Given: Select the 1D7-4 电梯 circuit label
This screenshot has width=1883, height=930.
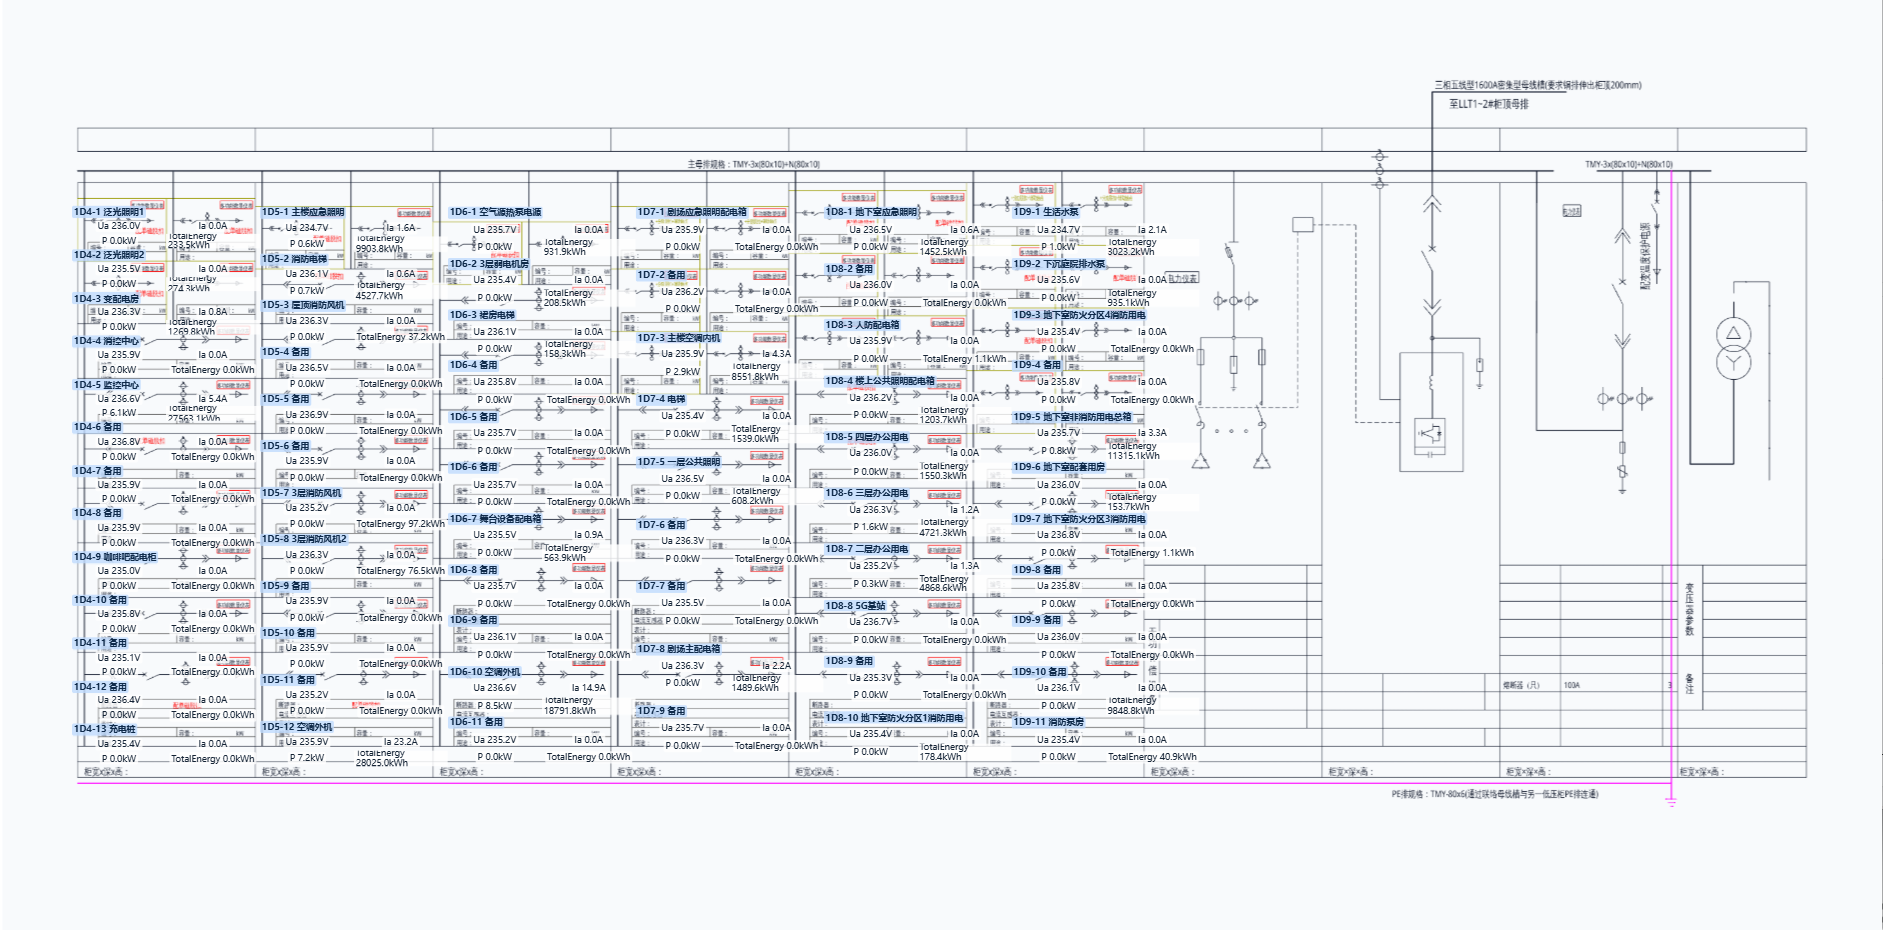Looking at the screenshot, I should 662,399.
